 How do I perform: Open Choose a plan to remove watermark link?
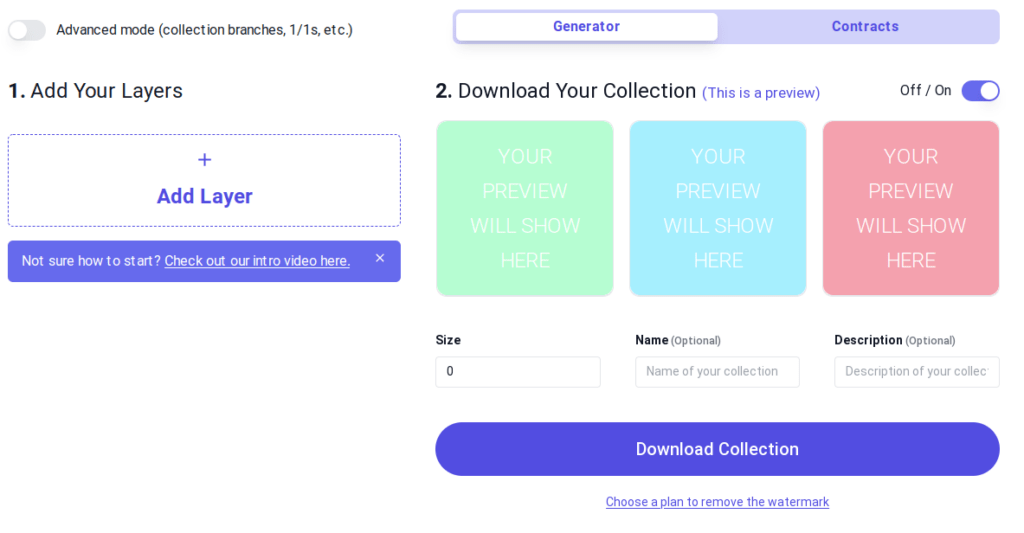tap(717, 502)
